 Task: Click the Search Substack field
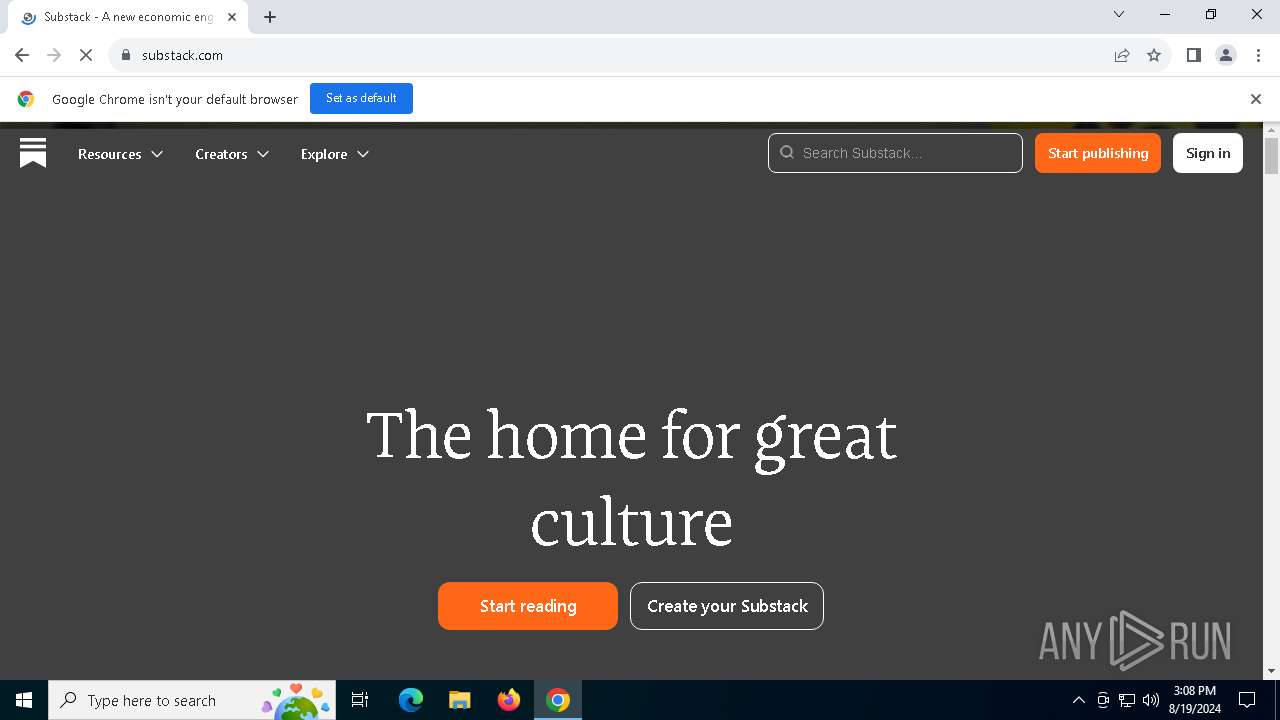coord(895,153)
